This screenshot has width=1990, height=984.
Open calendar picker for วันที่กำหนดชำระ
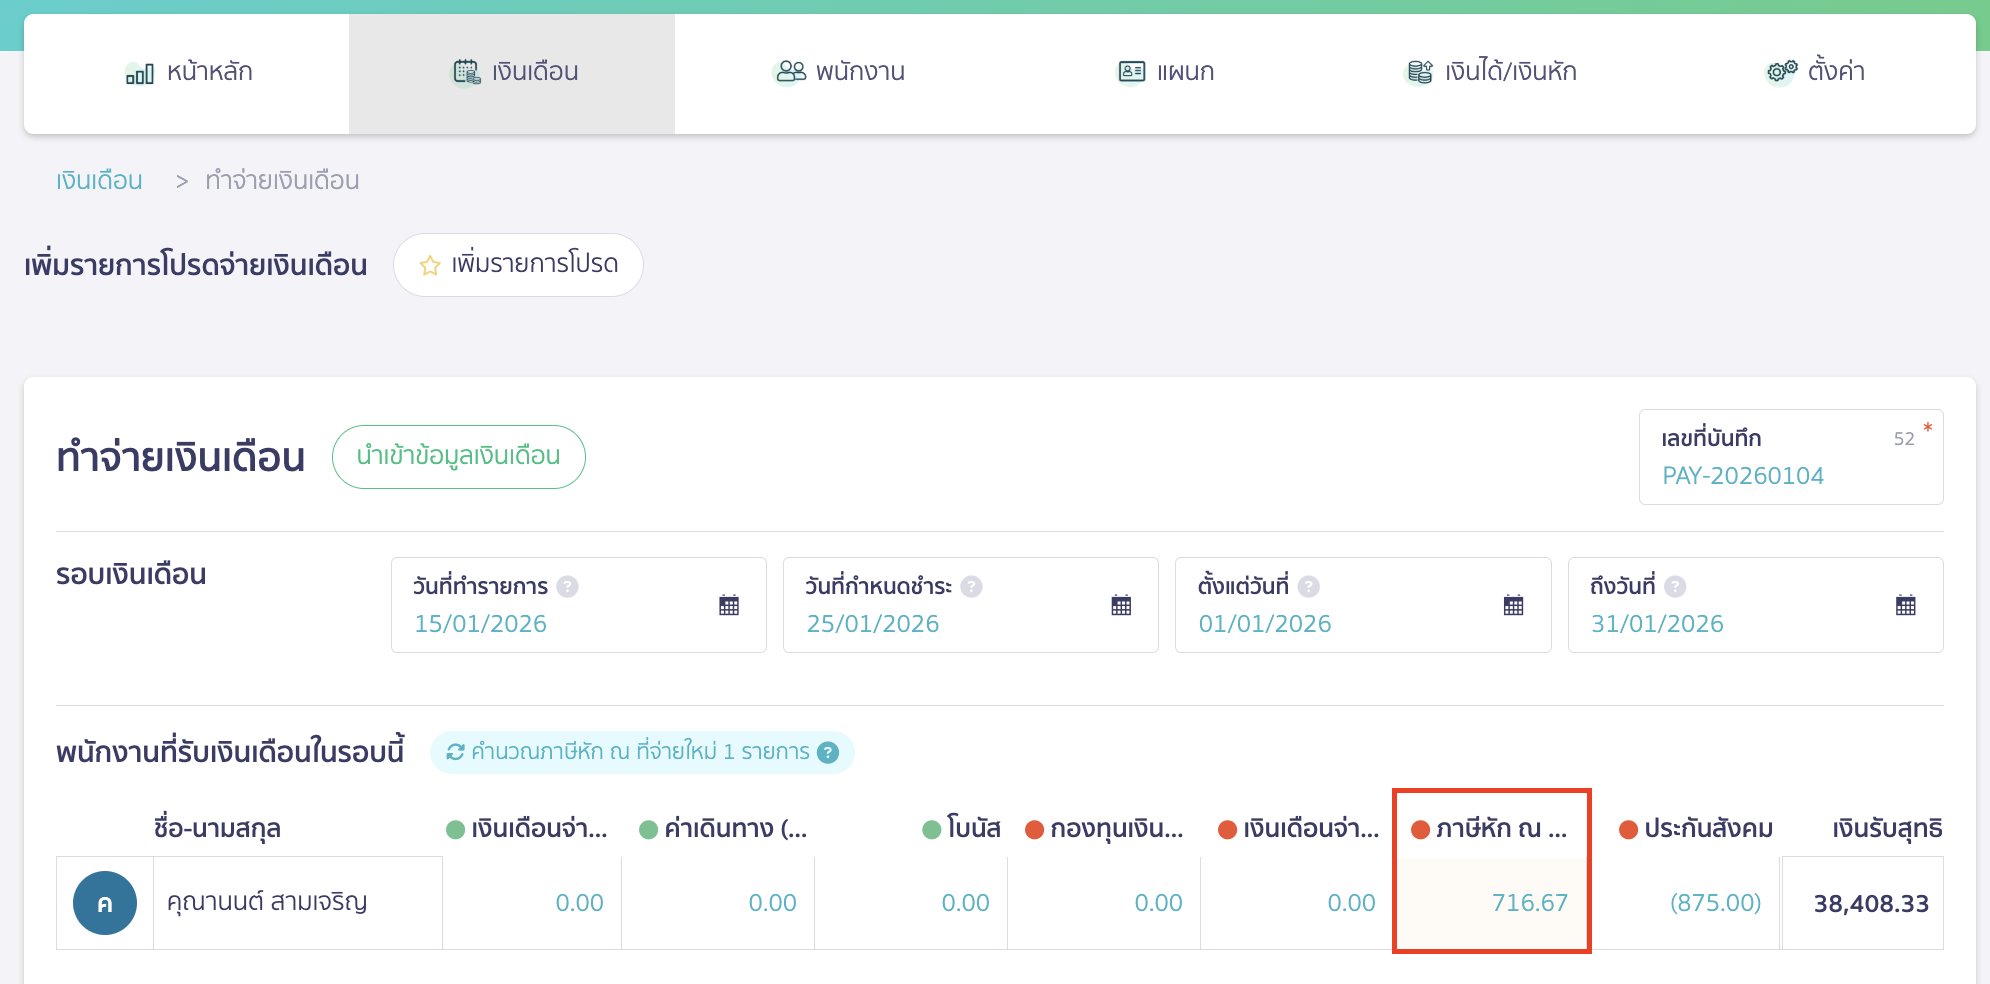coord(1121,605)
